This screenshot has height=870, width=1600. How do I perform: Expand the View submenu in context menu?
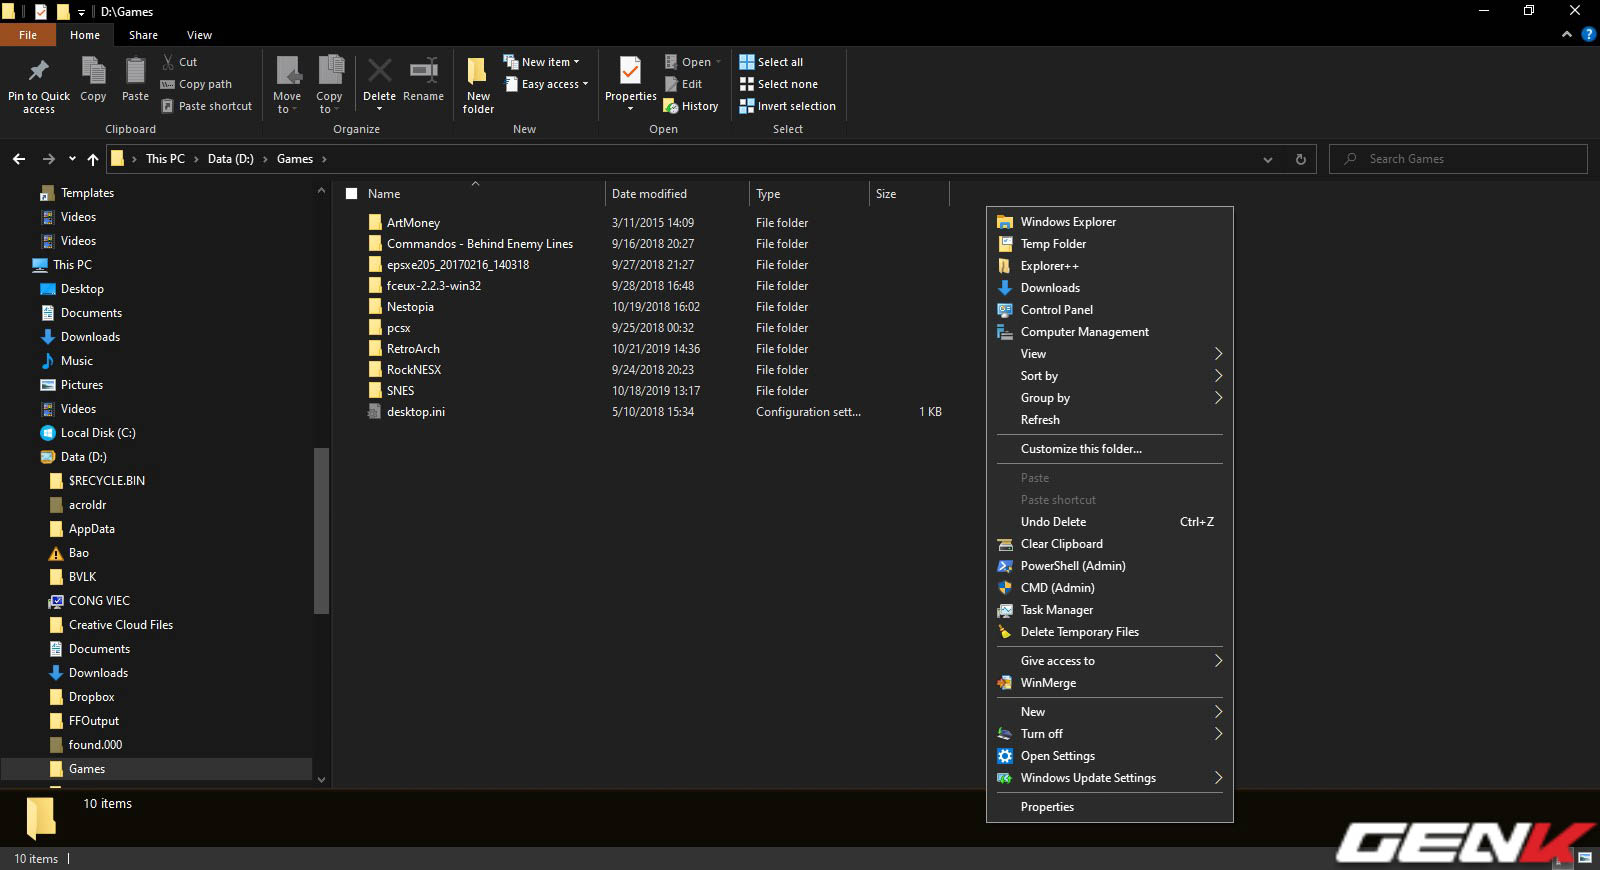1110,354
